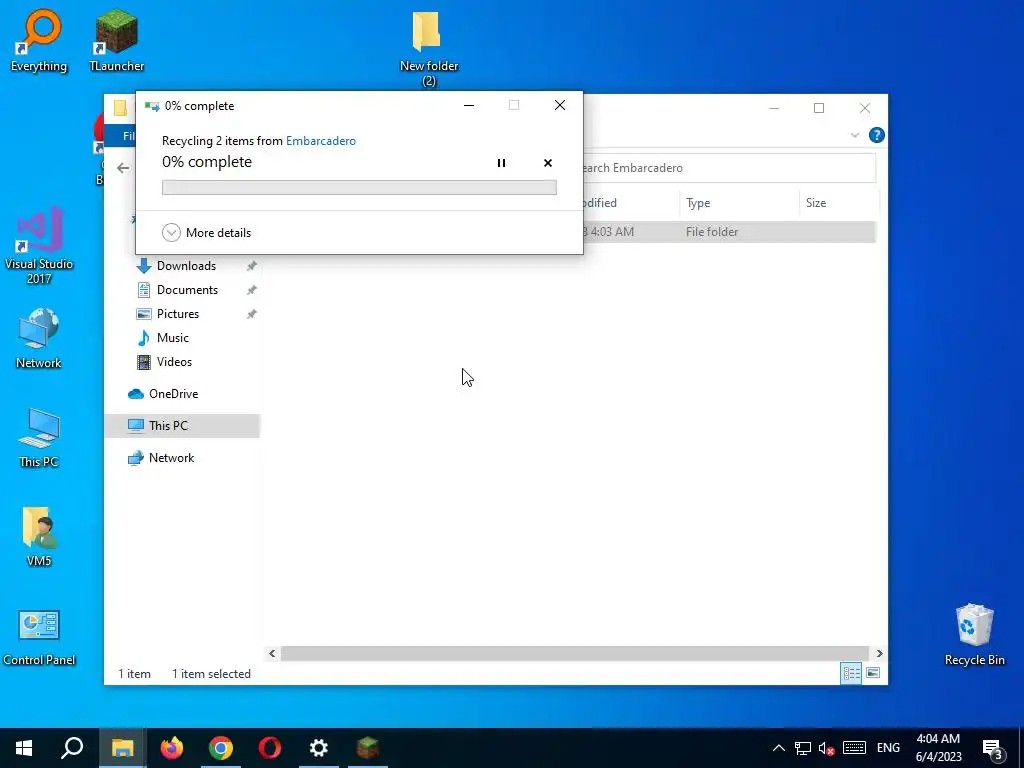Open the notification center icon

point(992,748)
